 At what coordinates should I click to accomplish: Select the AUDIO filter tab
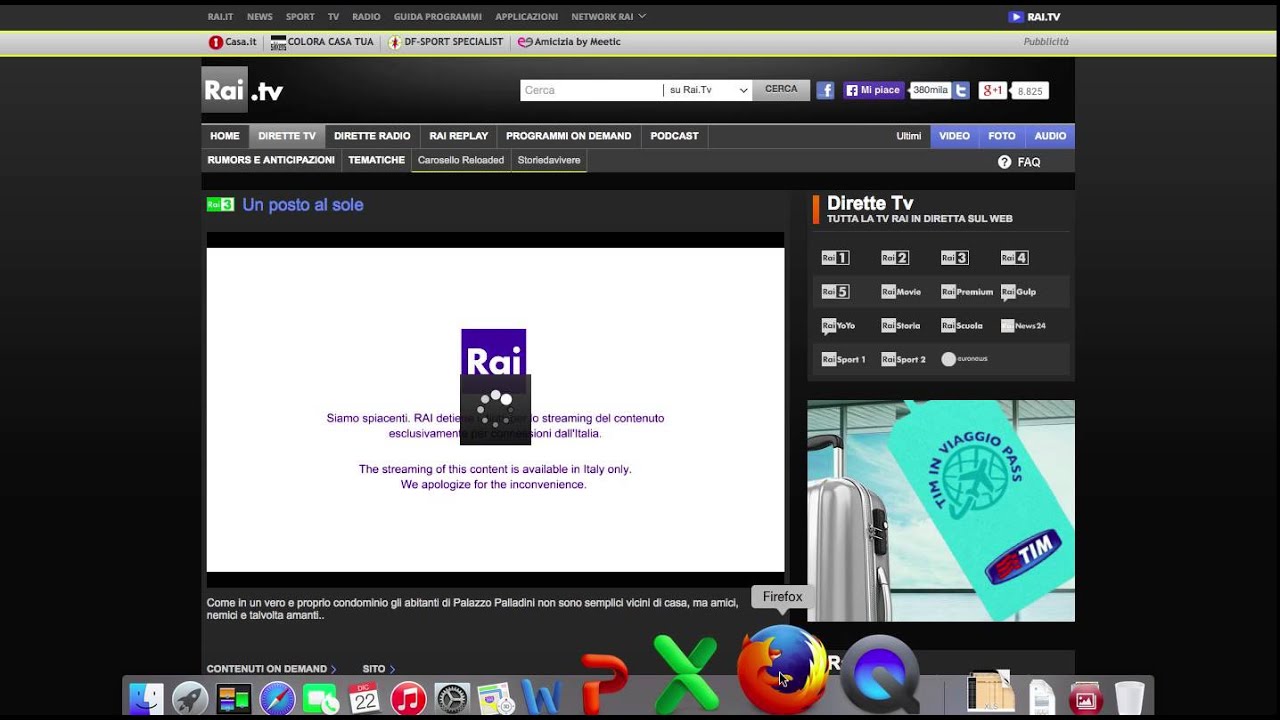click(x=1050, y=136)
